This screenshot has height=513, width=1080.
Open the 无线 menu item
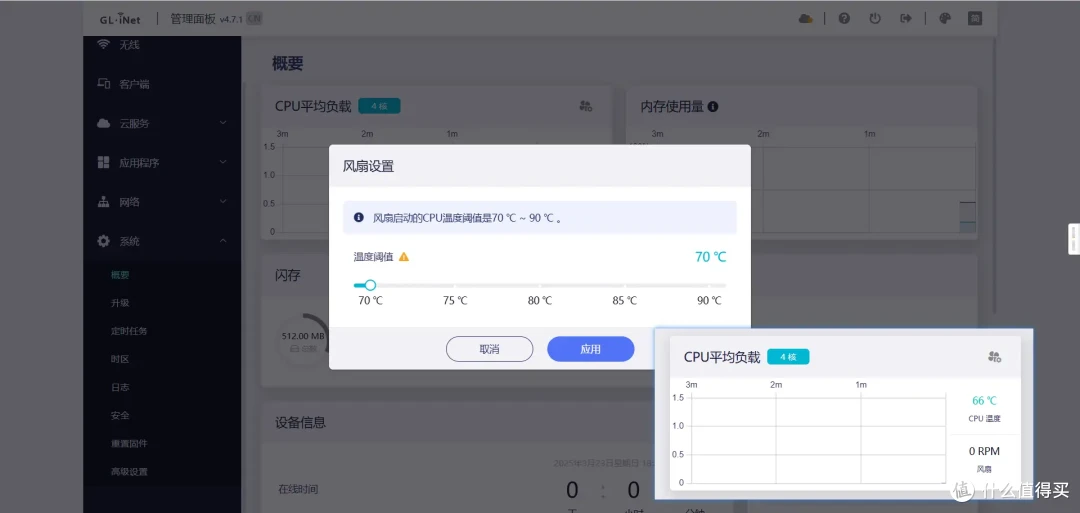[129, 45]
